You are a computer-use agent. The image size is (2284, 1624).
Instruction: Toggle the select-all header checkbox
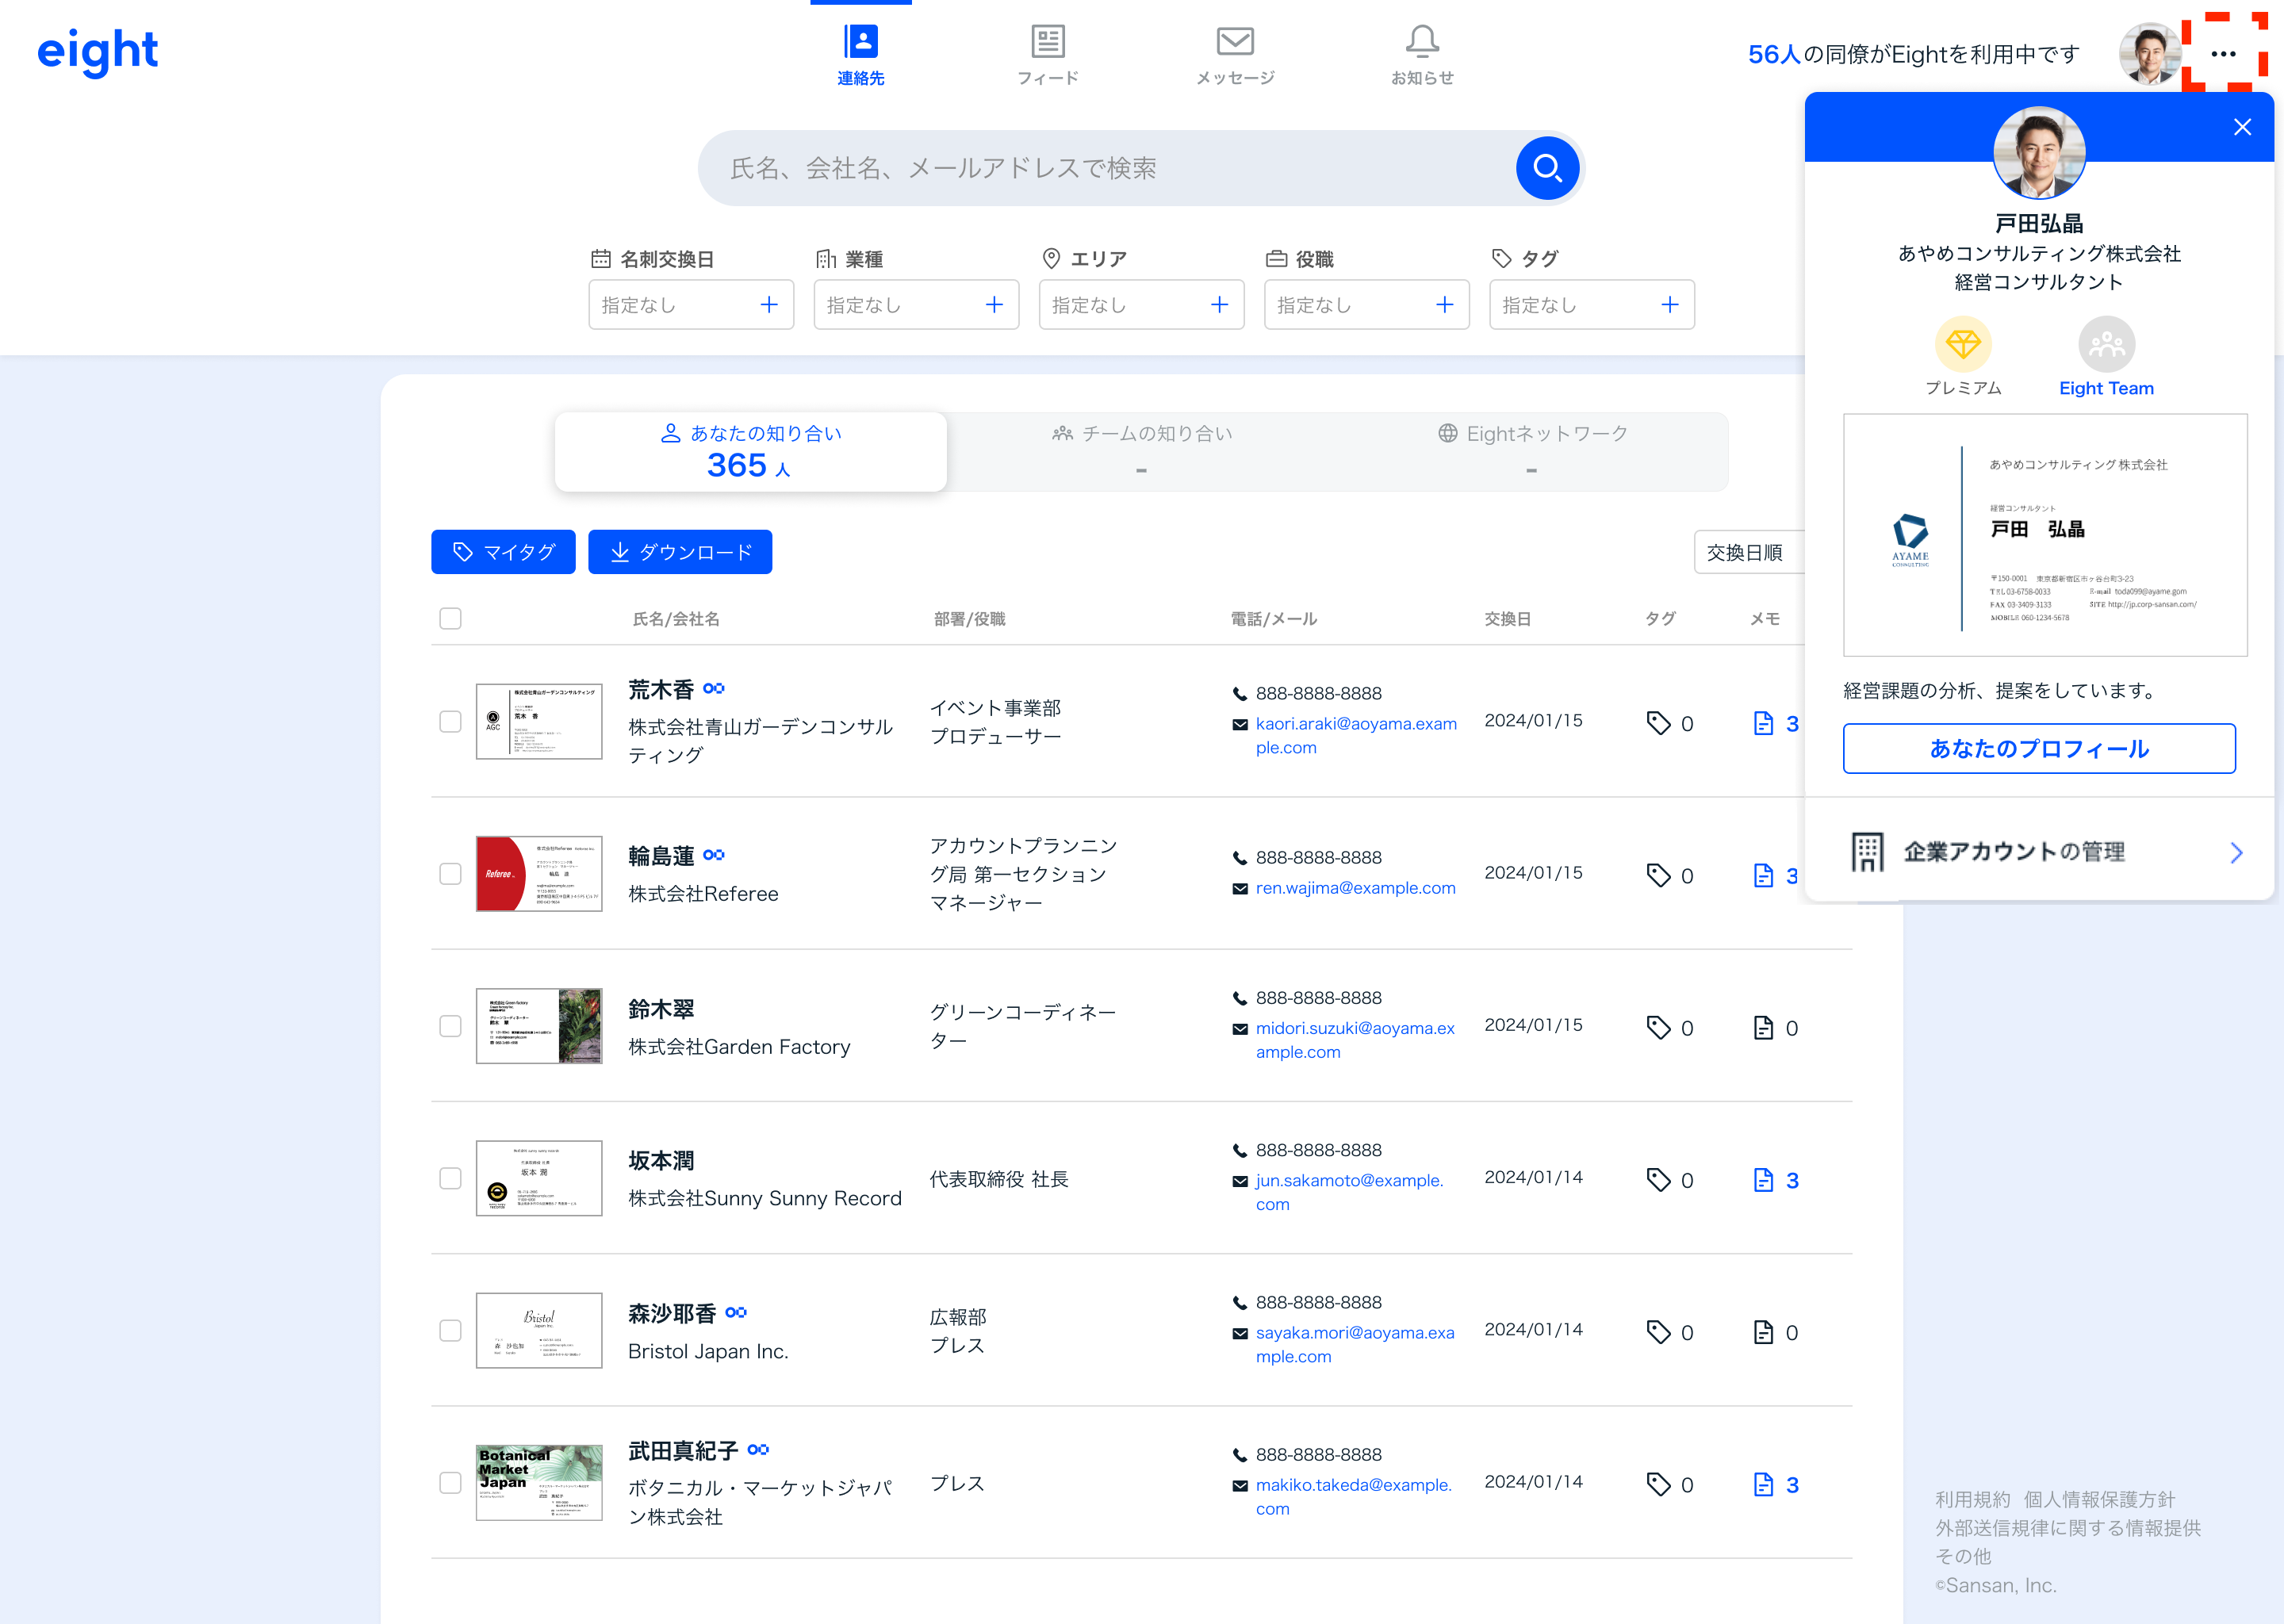click(450, 619)
